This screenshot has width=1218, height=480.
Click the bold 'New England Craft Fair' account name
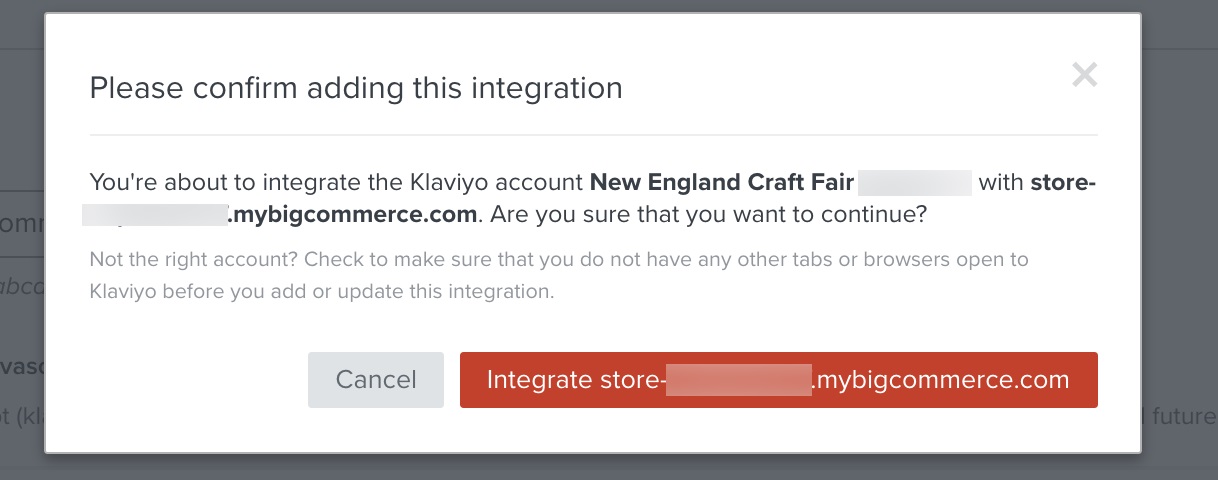tap(721, 183)
